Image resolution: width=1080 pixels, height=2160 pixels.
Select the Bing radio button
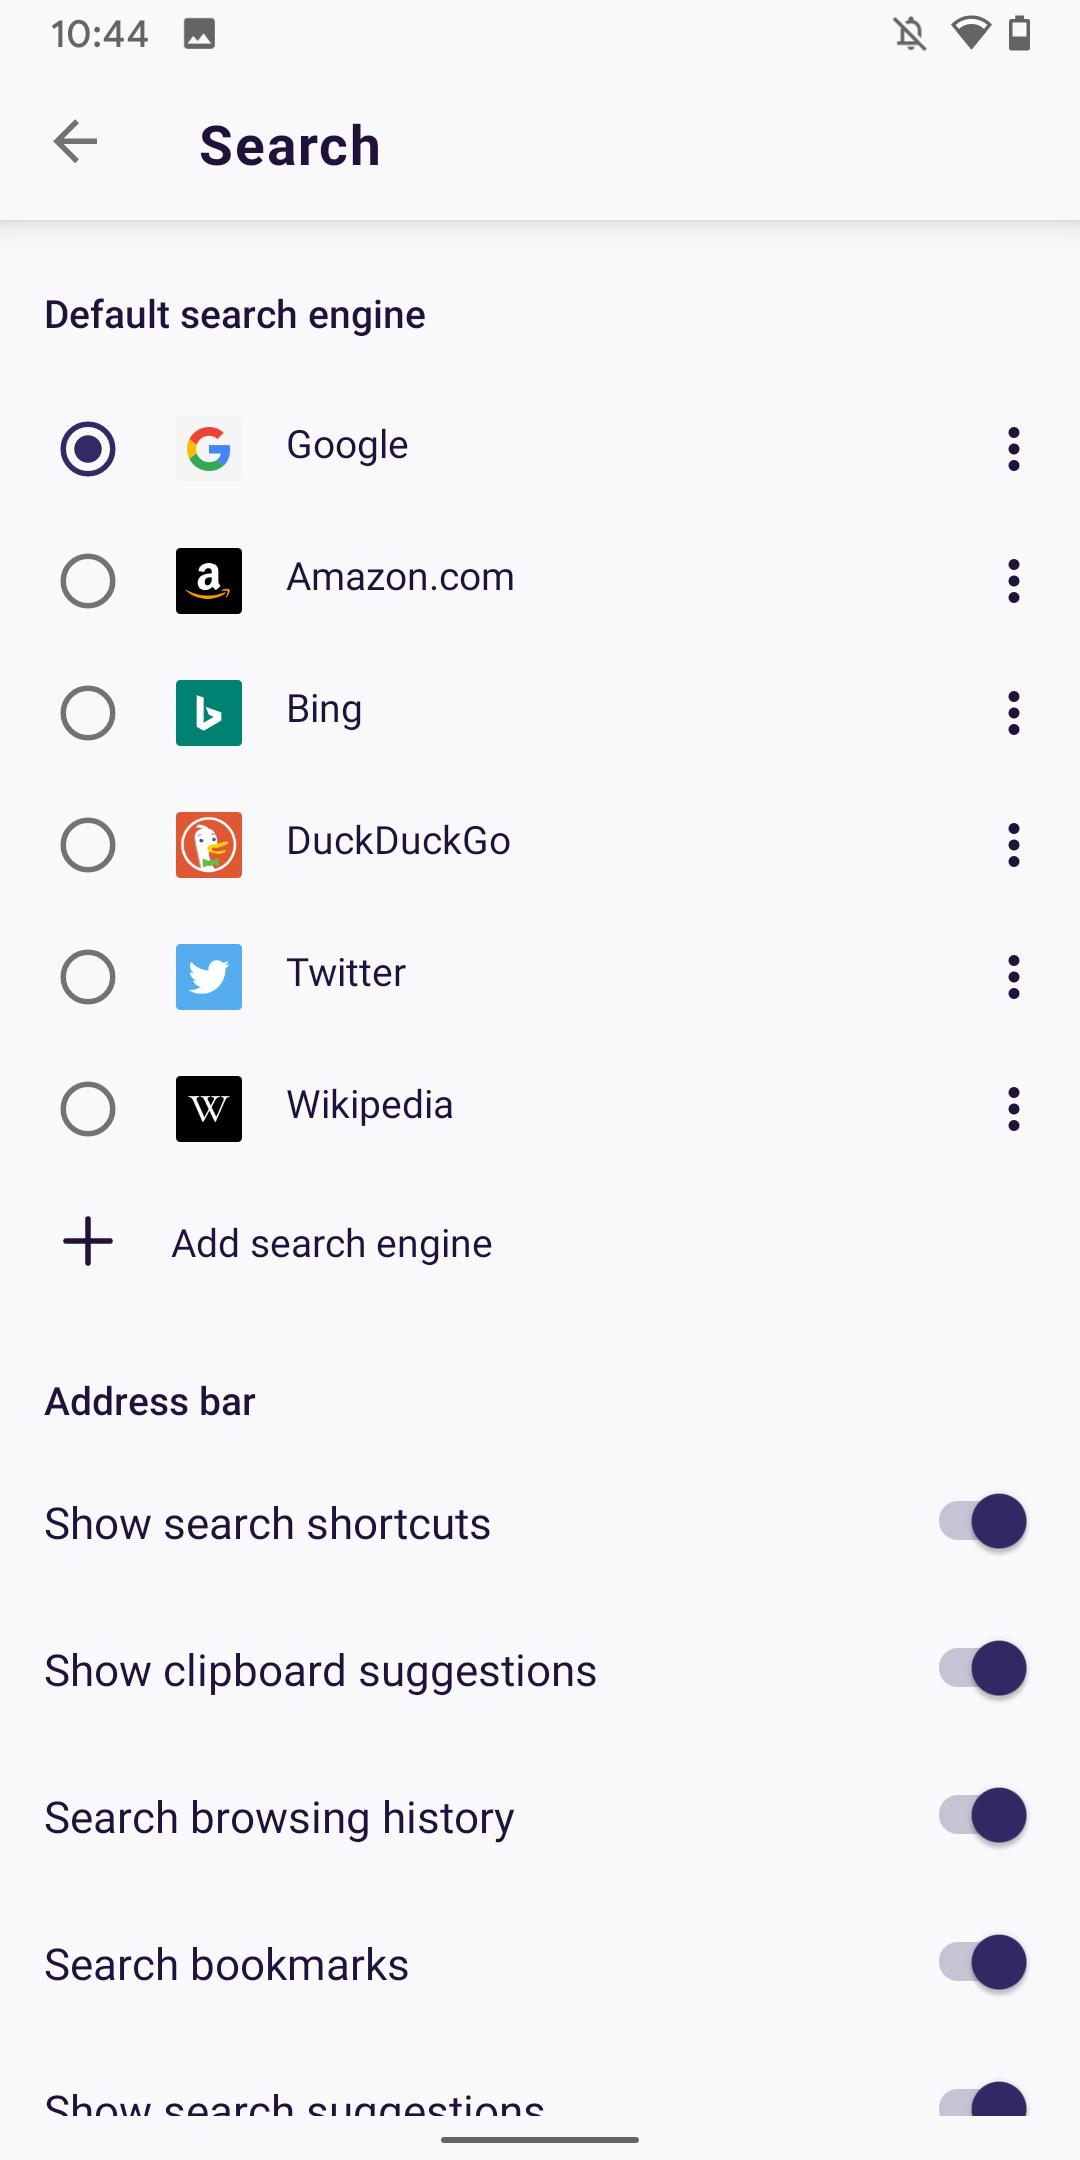click(88, 713)
